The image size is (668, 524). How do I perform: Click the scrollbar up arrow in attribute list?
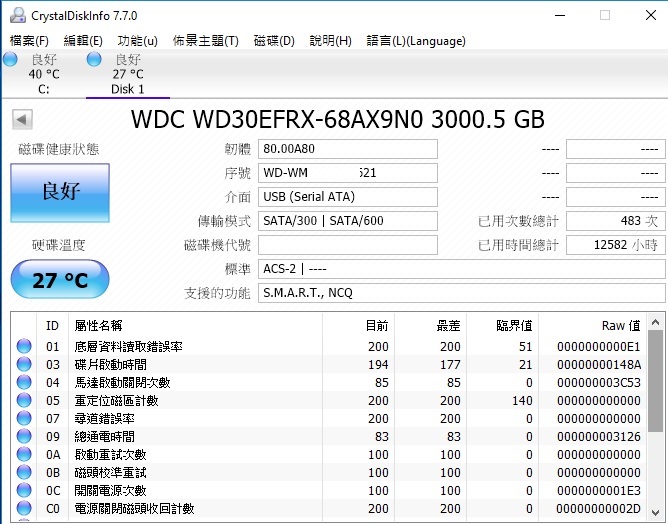pos(656,322)
